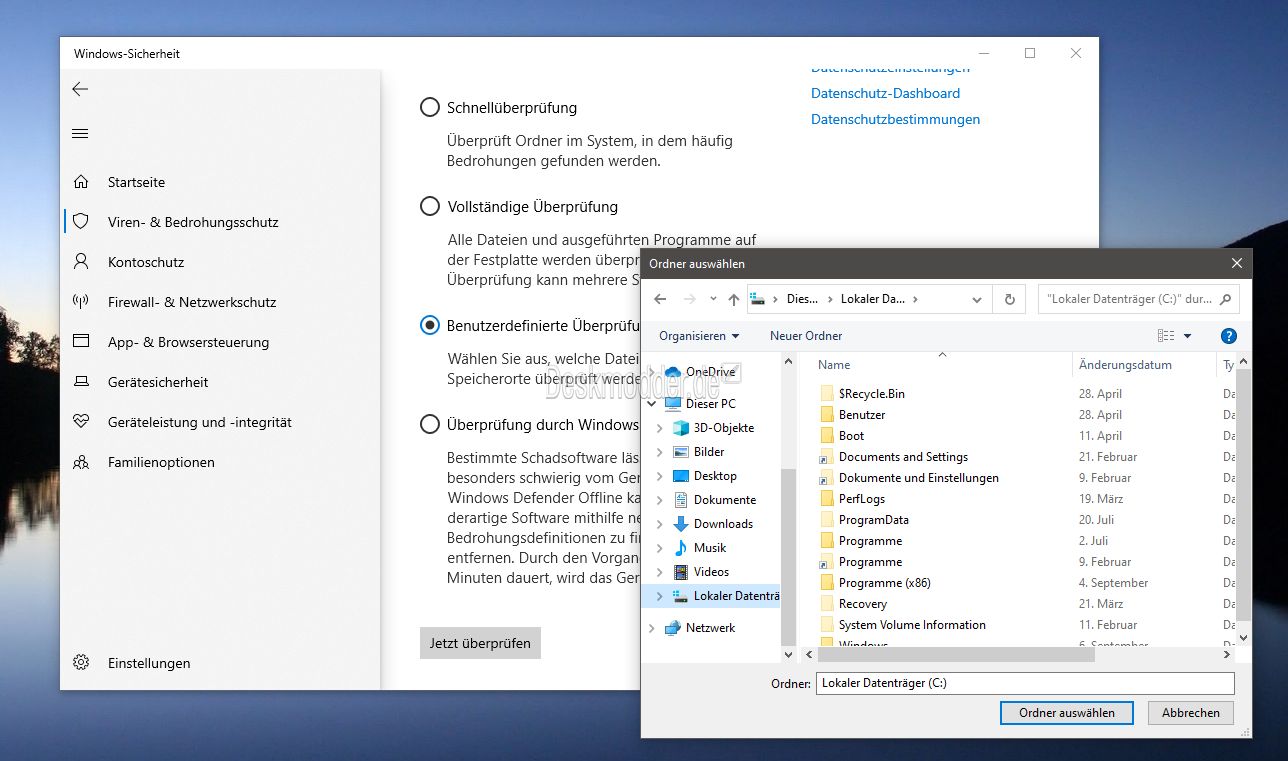The width and height of the screenshot is (1288, 761).
Task: Open the address bar history dropdown
Action: 977,299
